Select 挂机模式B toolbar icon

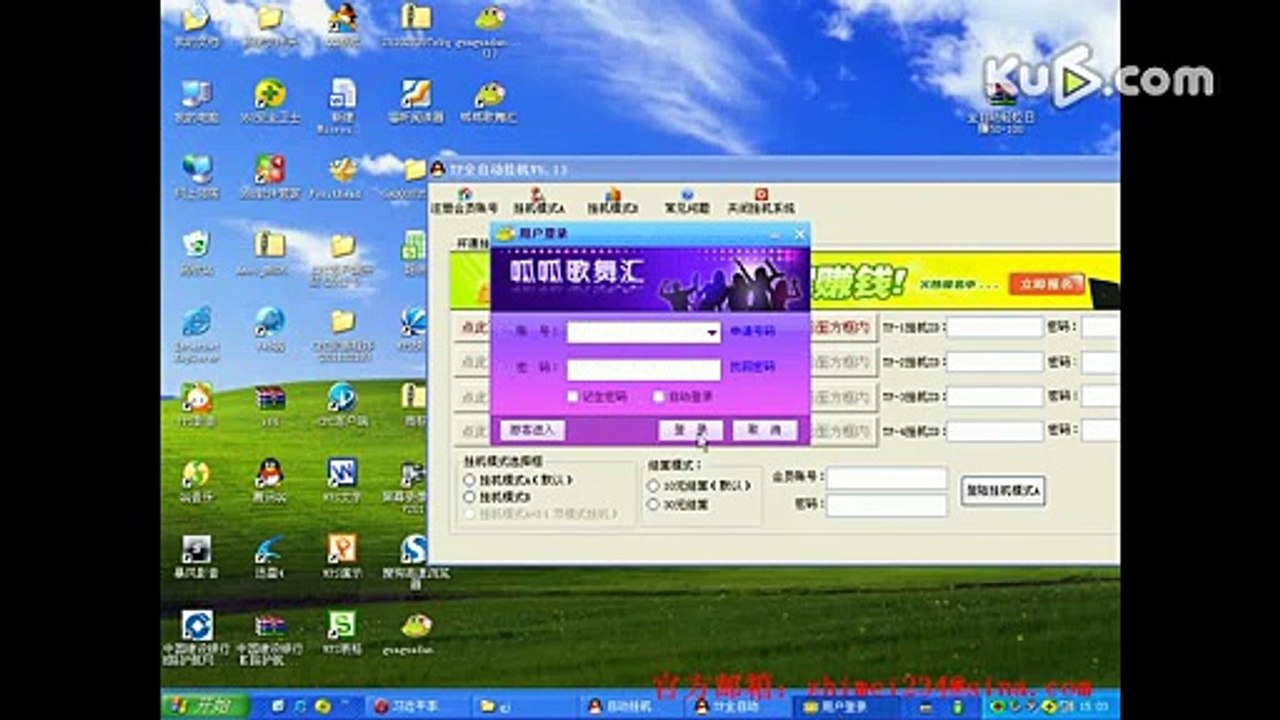(612, 201)
